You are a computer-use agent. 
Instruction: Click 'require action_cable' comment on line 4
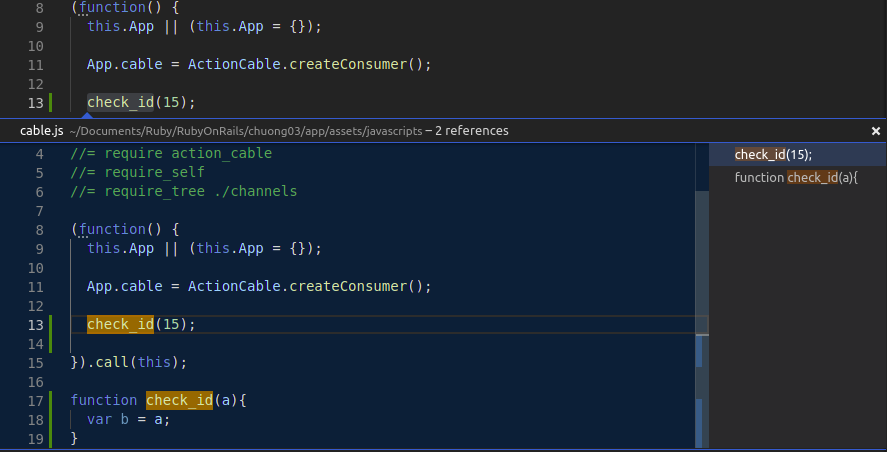tap(171, 154)
